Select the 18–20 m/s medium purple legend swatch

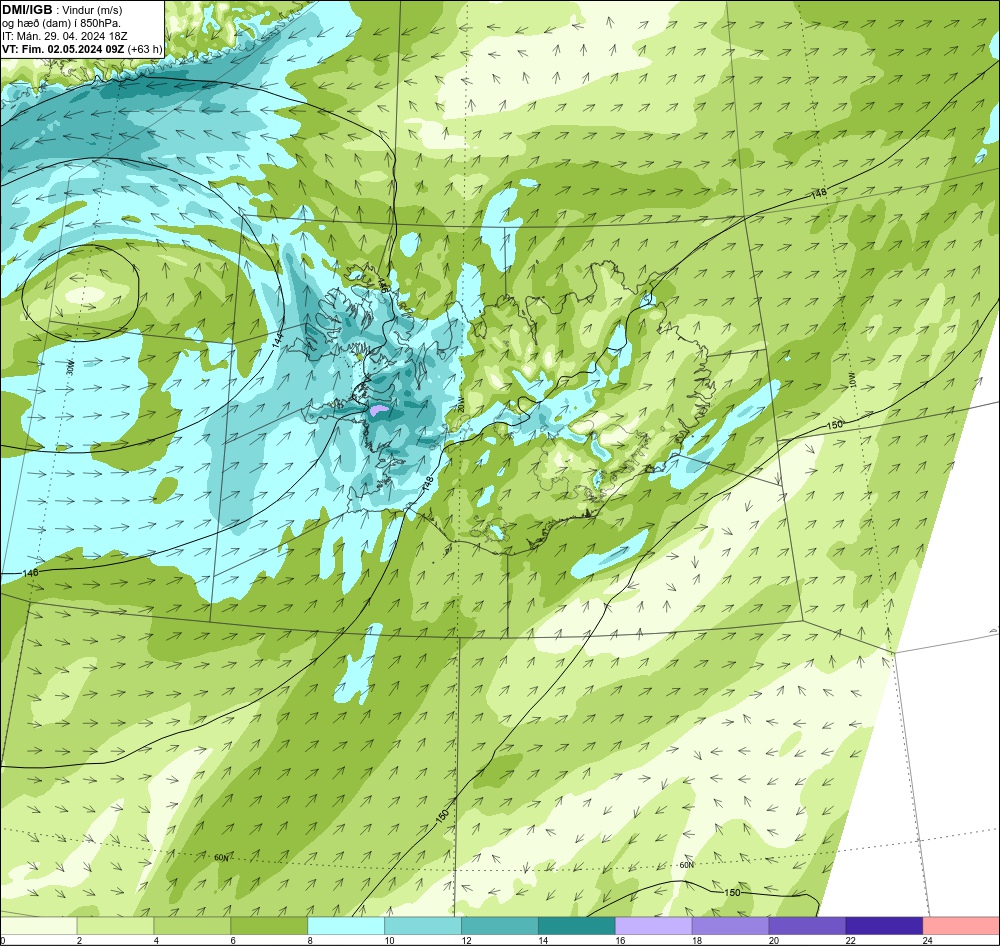(731, 926)
